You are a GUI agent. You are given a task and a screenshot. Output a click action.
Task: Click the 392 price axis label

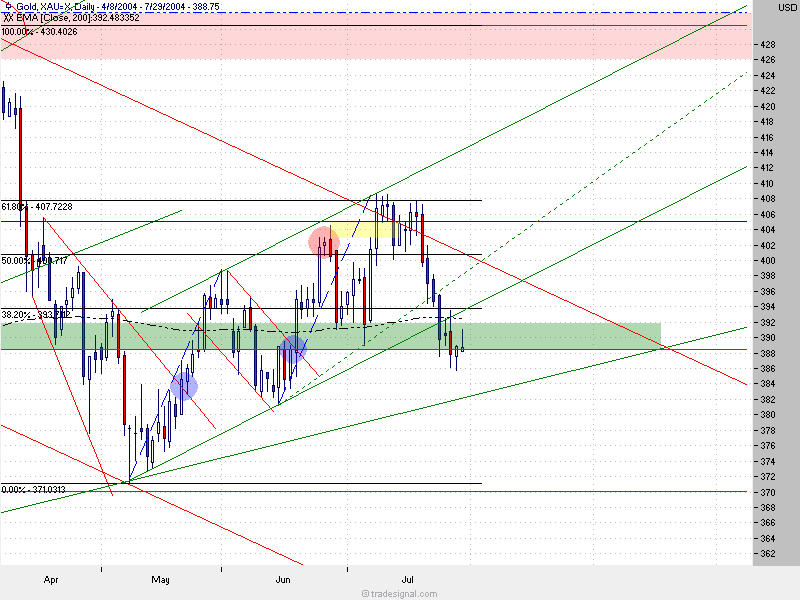point(767,322)
